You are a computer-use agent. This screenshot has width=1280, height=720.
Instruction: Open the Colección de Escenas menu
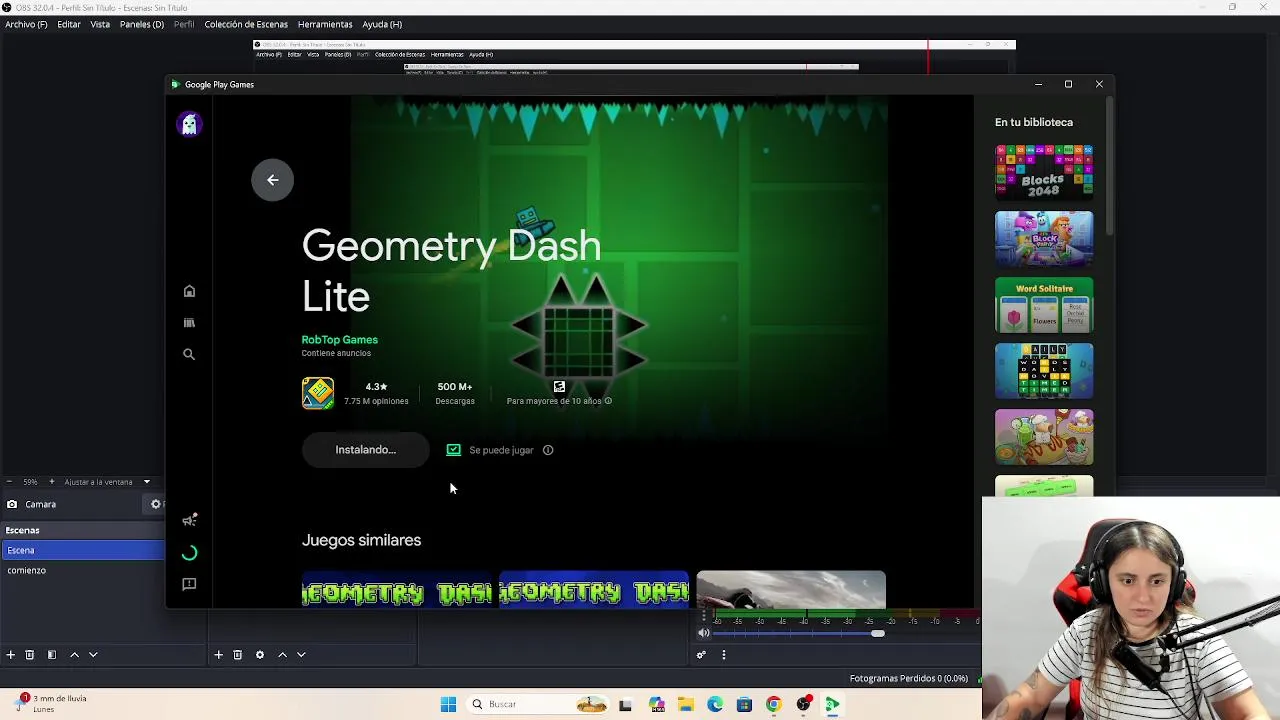point(246,24)
